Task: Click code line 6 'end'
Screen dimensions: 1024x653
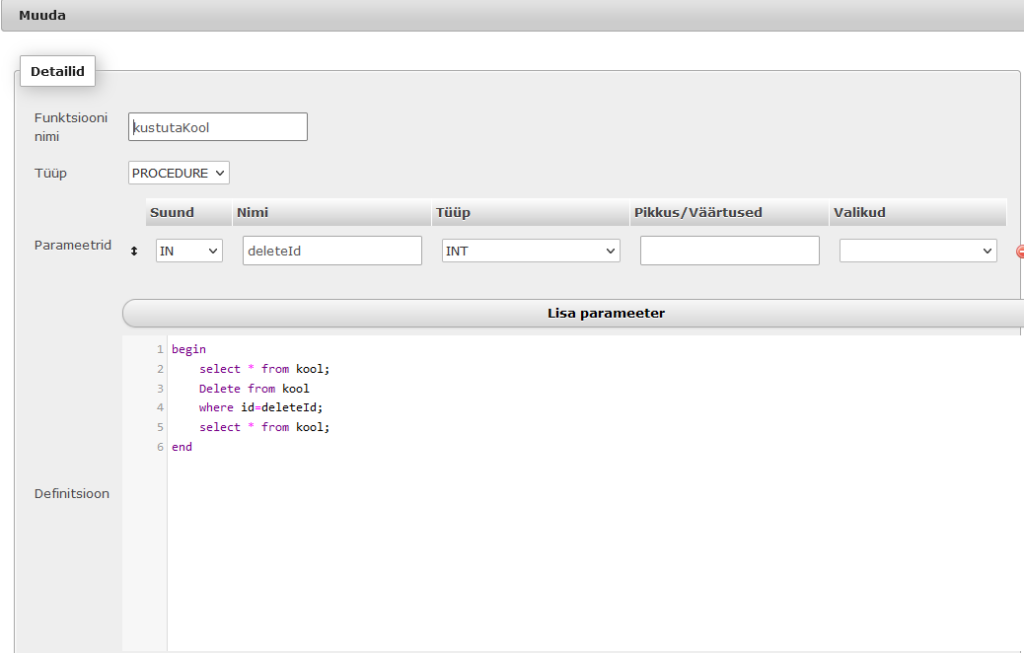Action: point(182,447)
